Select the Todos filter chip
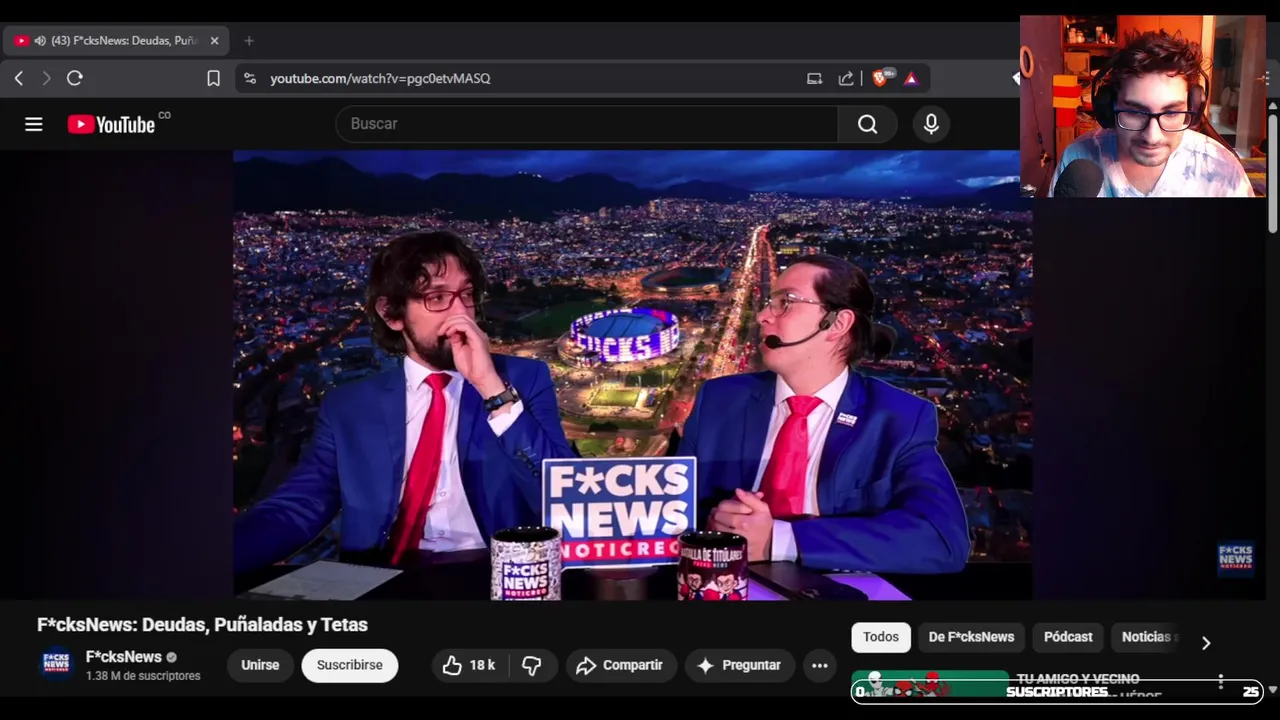The image size is (1280, 720). pyautogui.click(x=881, y=637)
